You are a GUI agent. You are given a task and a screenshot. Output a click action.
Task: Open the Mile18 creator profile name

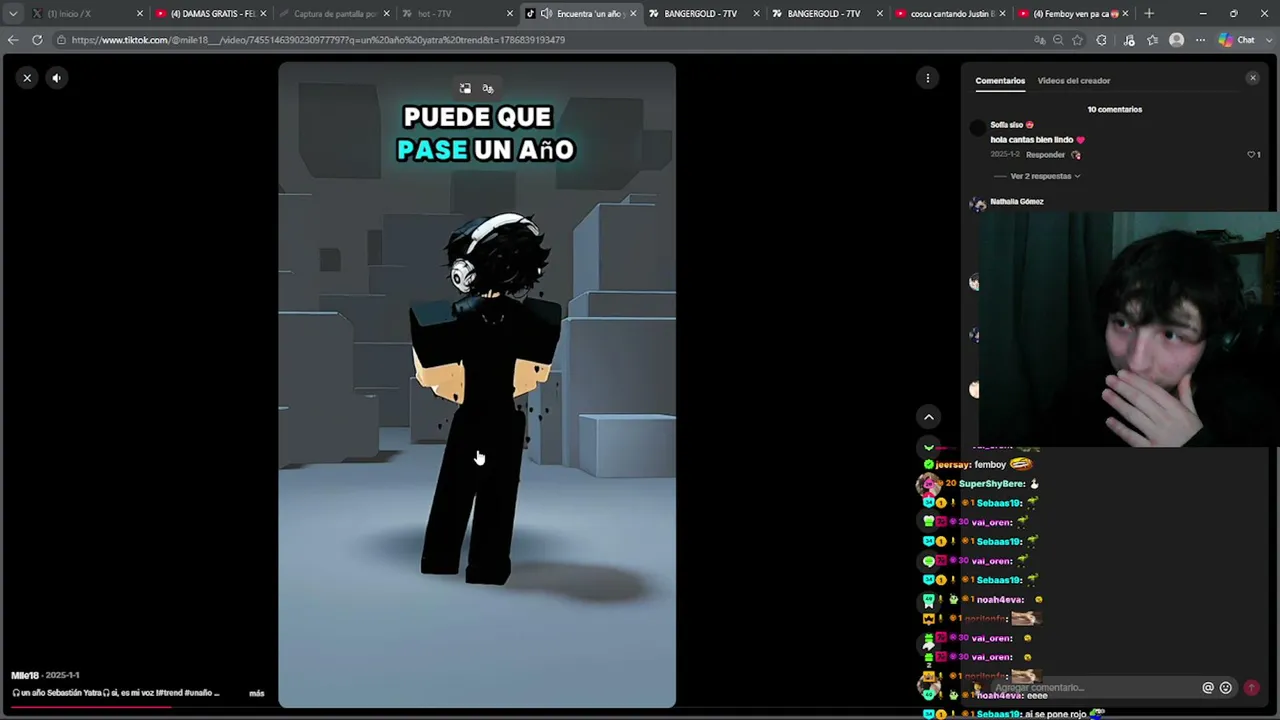click(25, 676)
